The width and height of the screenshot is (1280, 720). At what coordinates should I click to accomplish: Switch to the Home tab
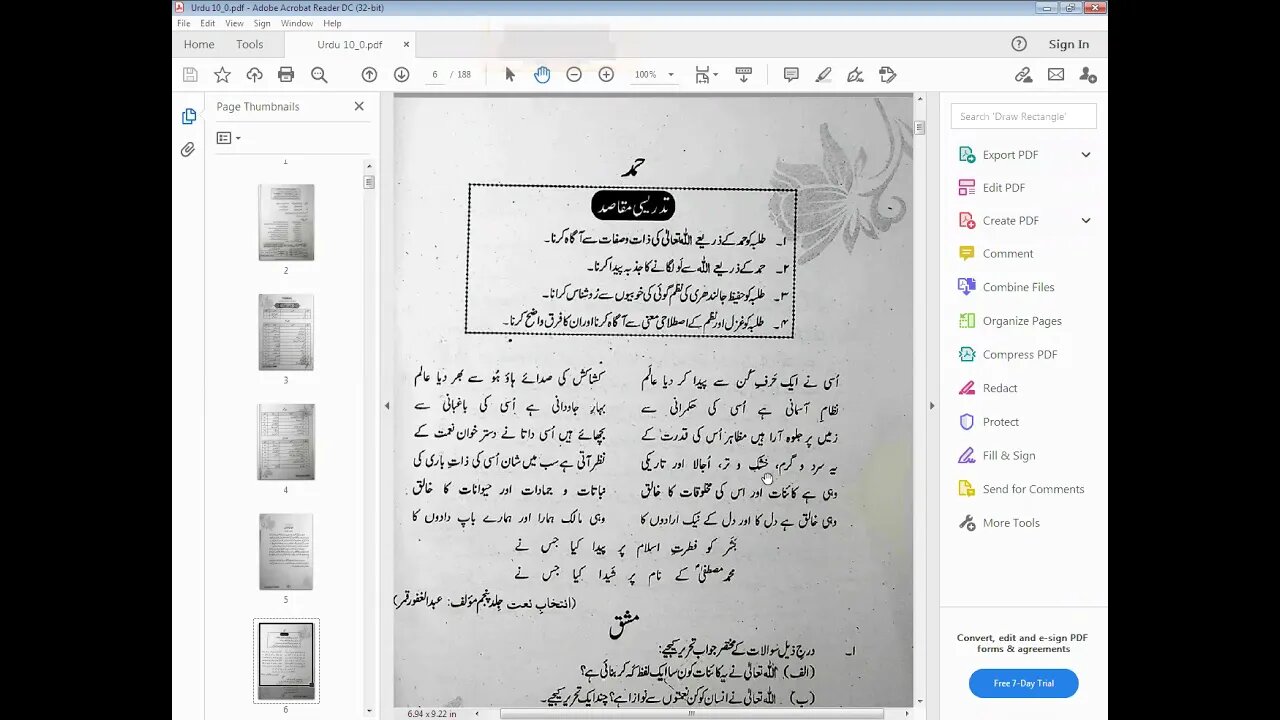point(199,44)
